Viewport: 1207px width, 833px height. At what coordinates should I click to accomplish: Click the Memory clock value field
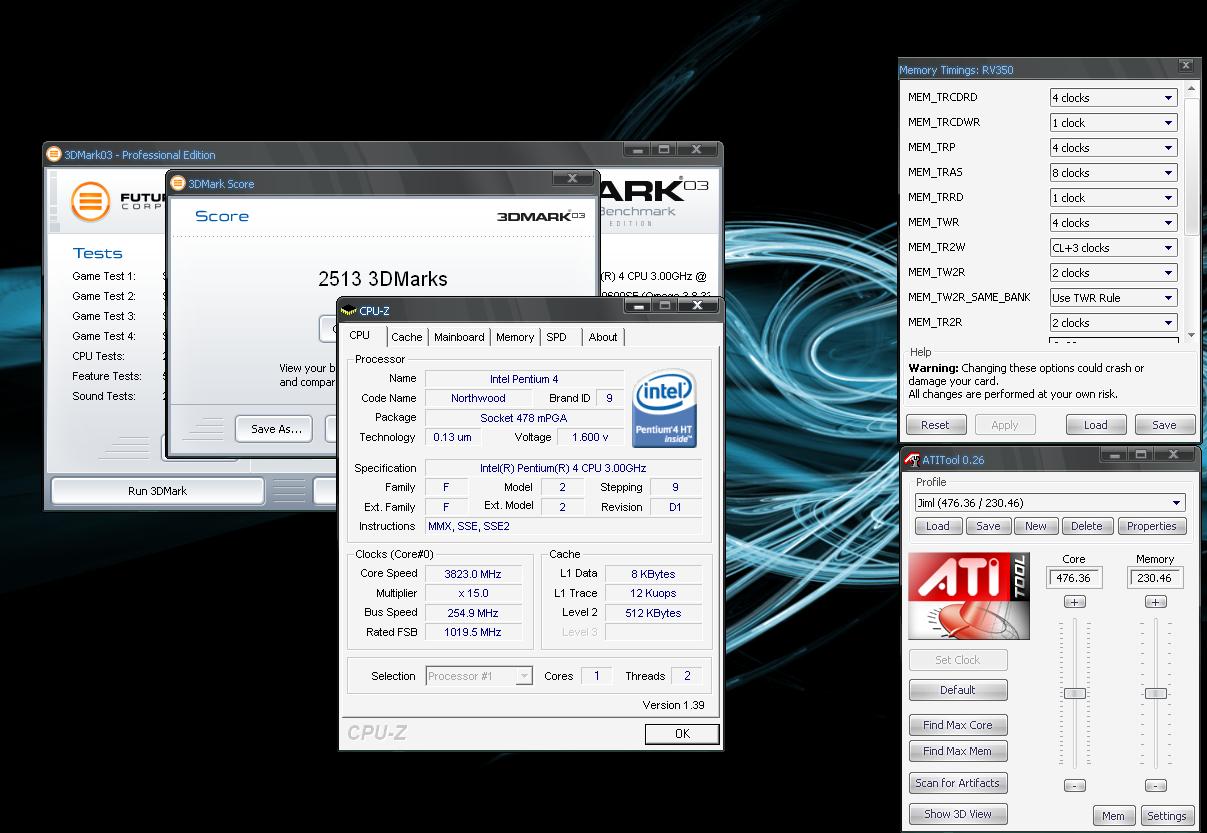pyautogui.click(x=1156, y=578)
